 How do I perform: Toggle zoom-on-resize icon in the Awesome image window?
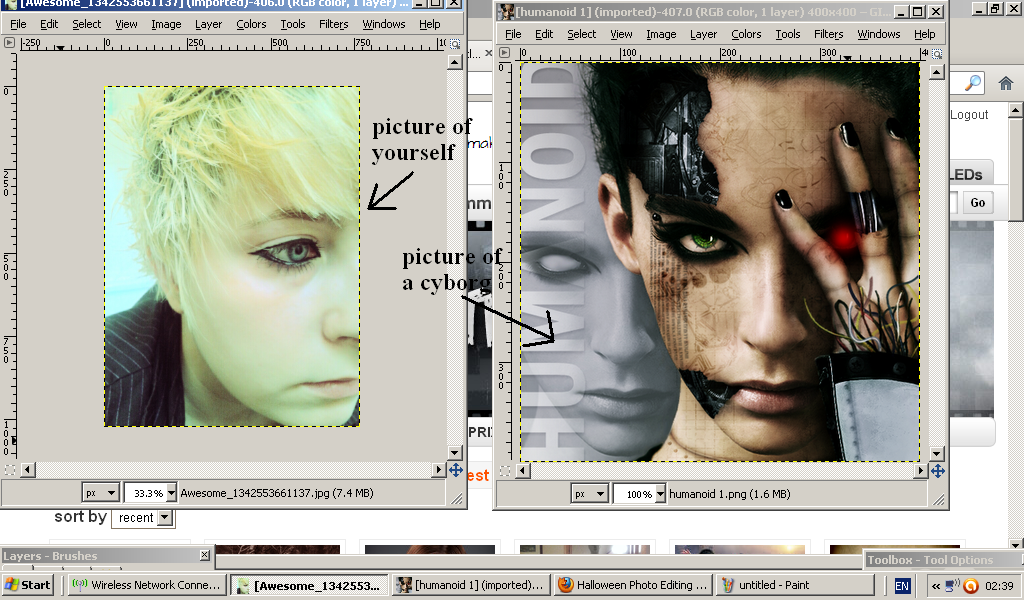click(x=455, y=44)
